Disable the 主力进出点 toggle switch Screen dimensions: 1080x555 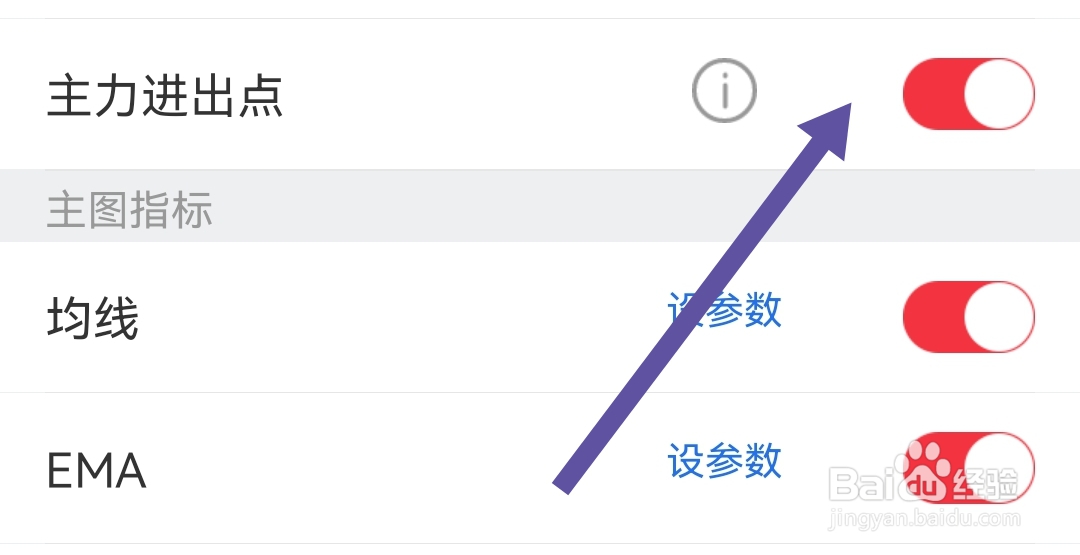968,94
